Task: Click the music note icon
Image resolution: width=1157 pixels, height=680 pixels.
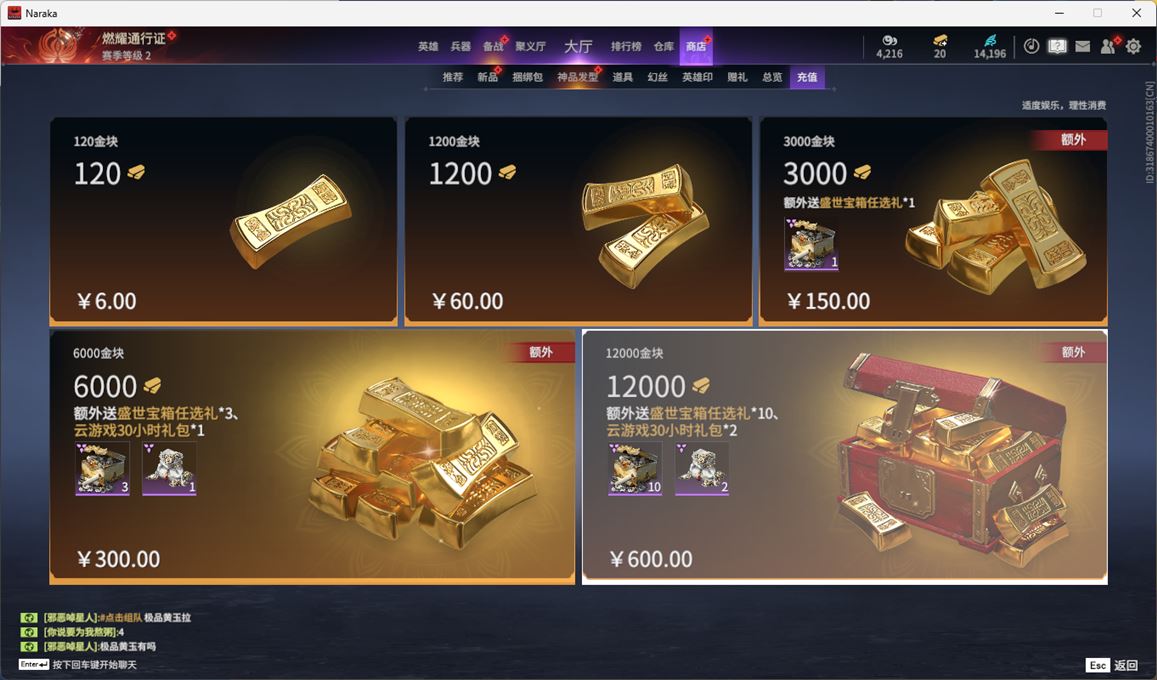Action: [x=1032, y=46]
